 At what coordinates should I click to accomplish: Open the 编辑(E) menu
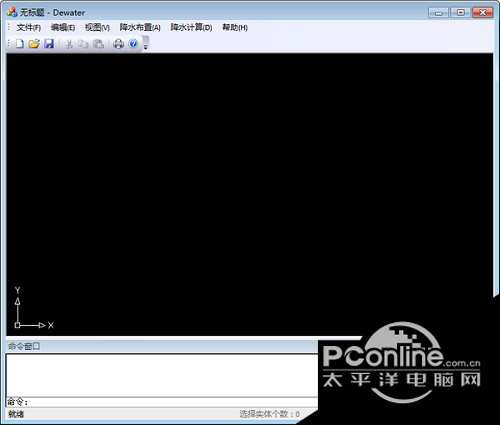coord(63,28)
